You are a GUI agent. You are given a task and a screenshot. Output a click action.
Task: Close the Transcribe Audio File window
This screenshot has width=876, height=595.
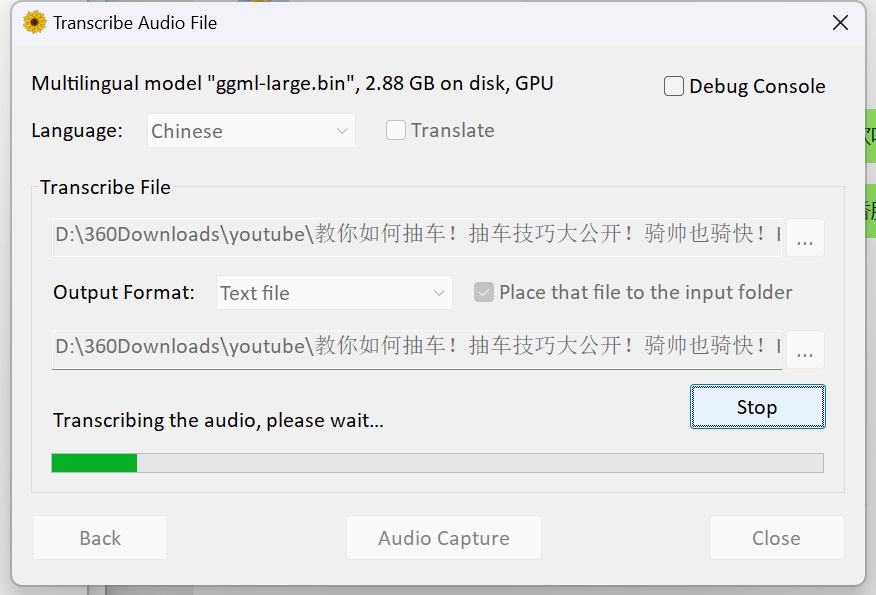840,23
